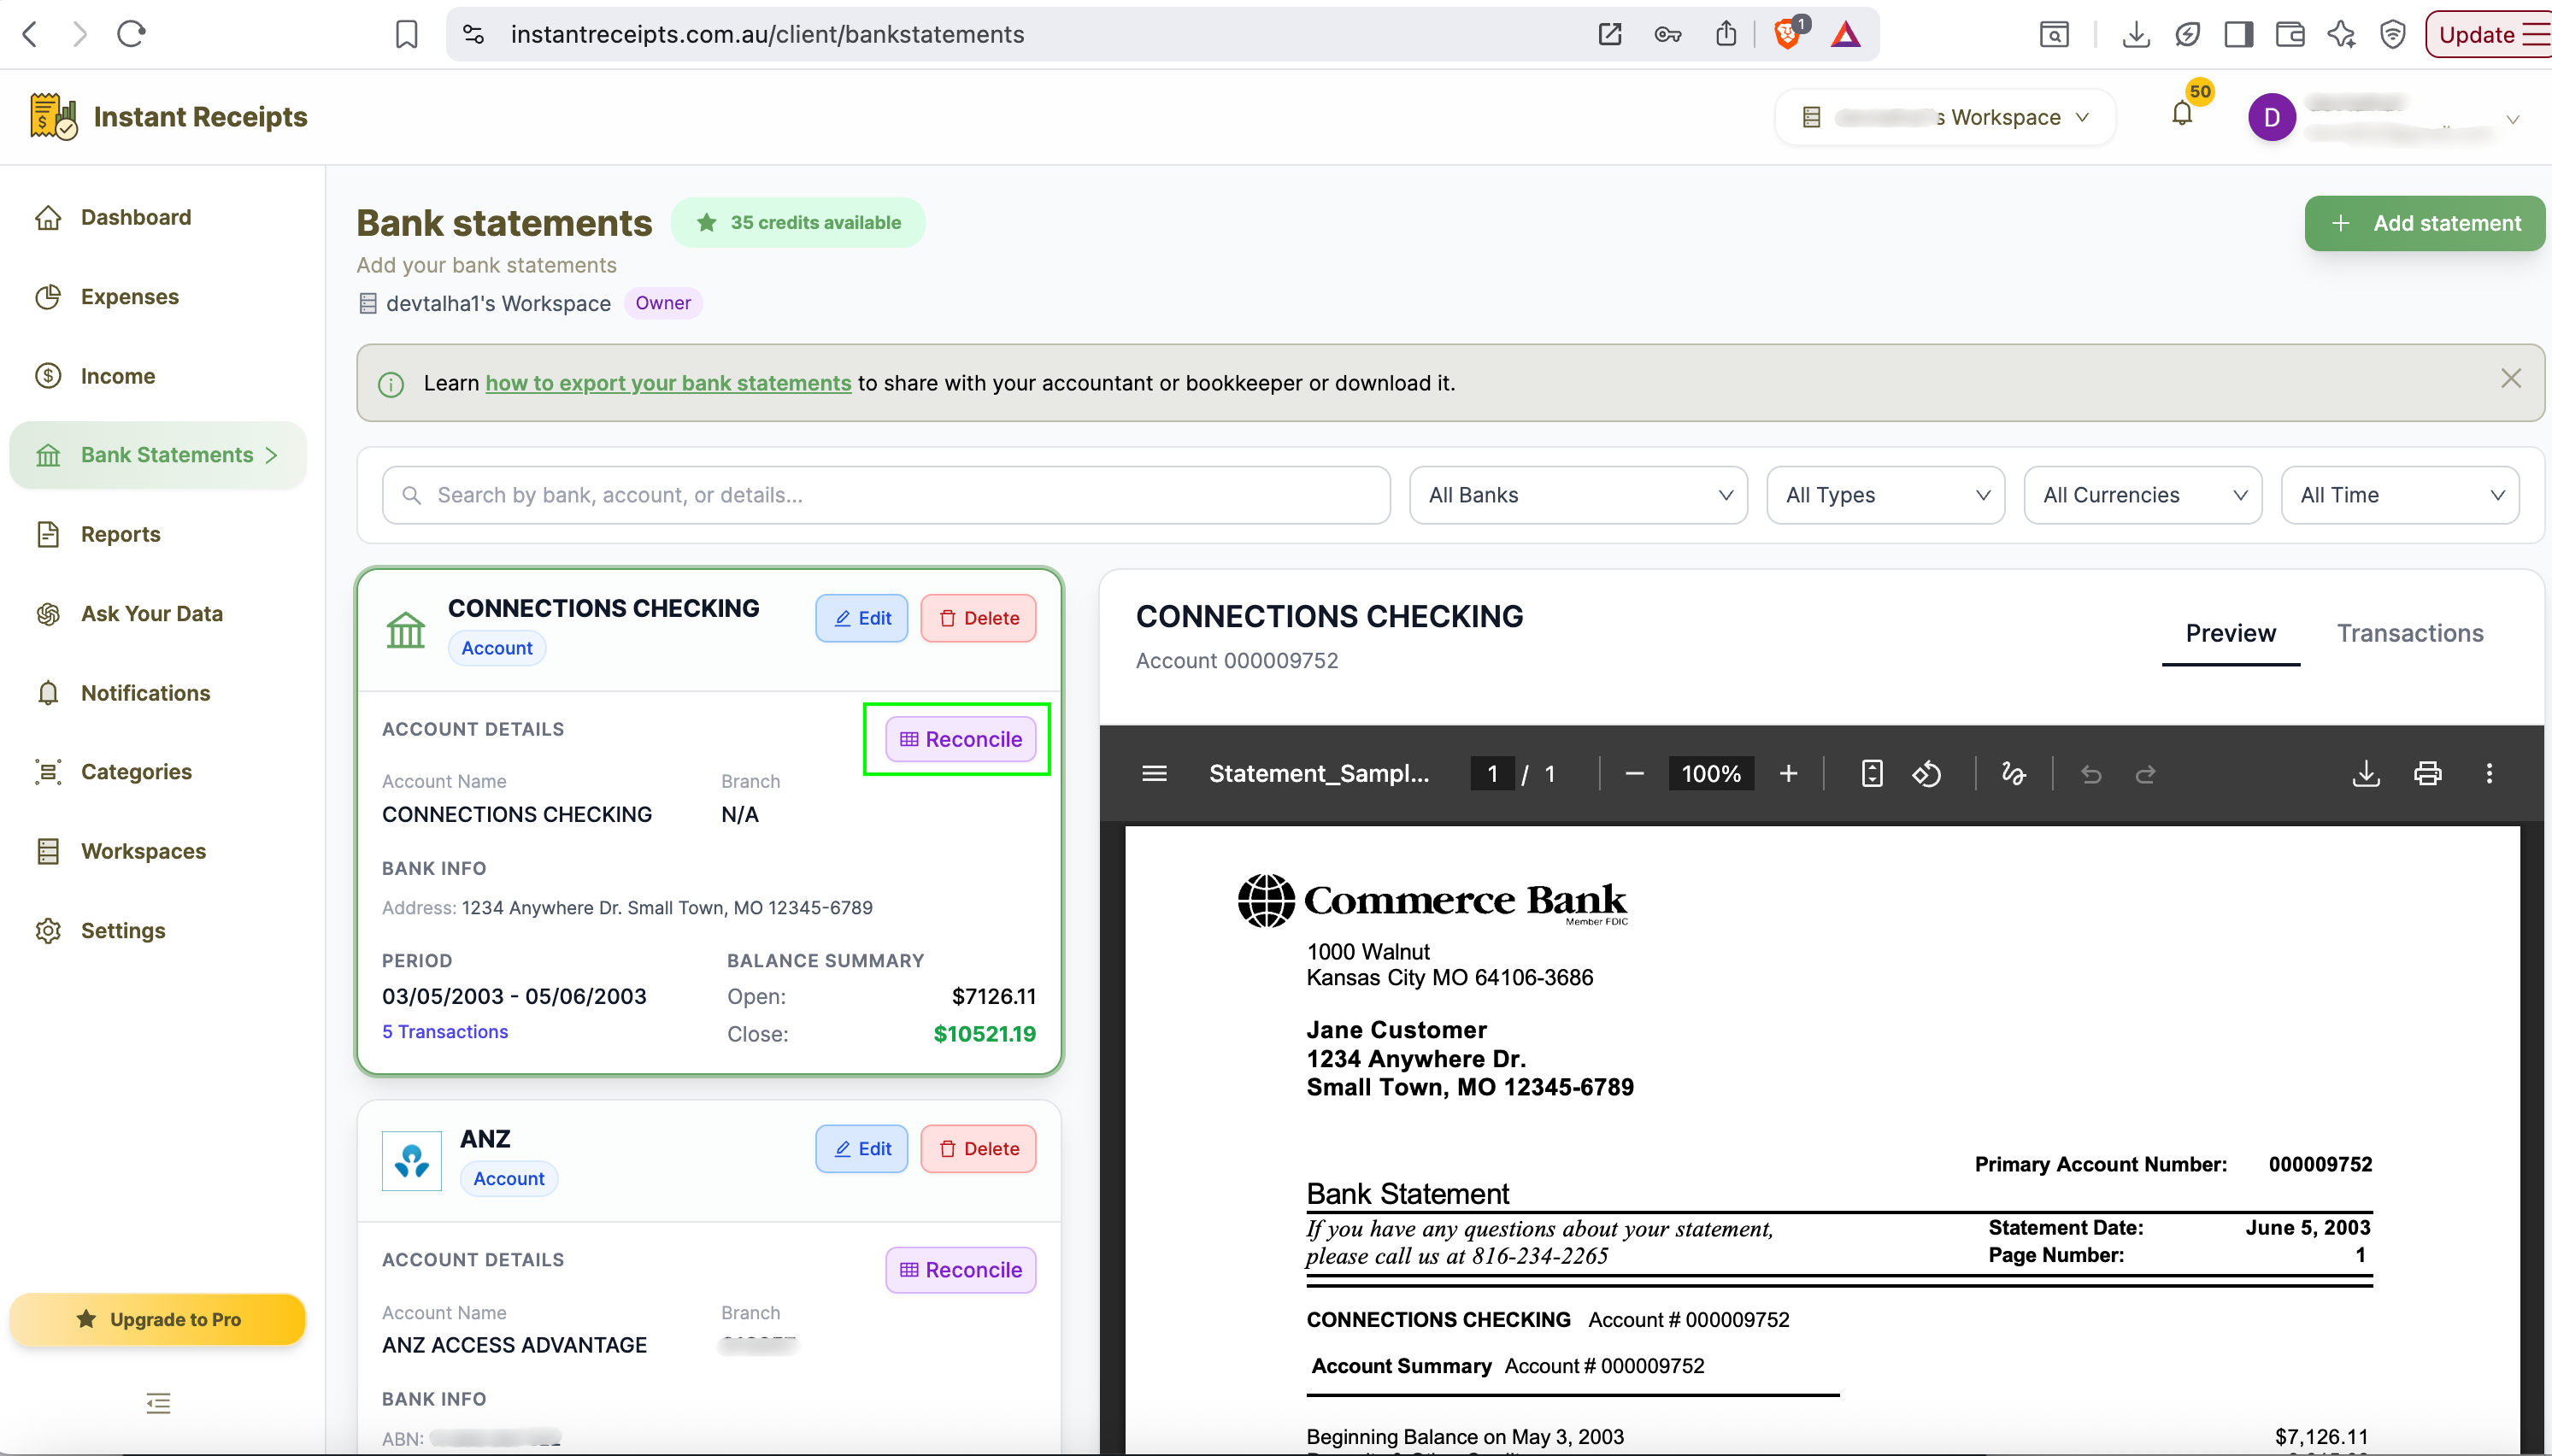Screen dimensions: 2552x1456
Task: Reconcile the ANZ ACCESS ADVANTAGE account
Action: [x=960, y=1270]
